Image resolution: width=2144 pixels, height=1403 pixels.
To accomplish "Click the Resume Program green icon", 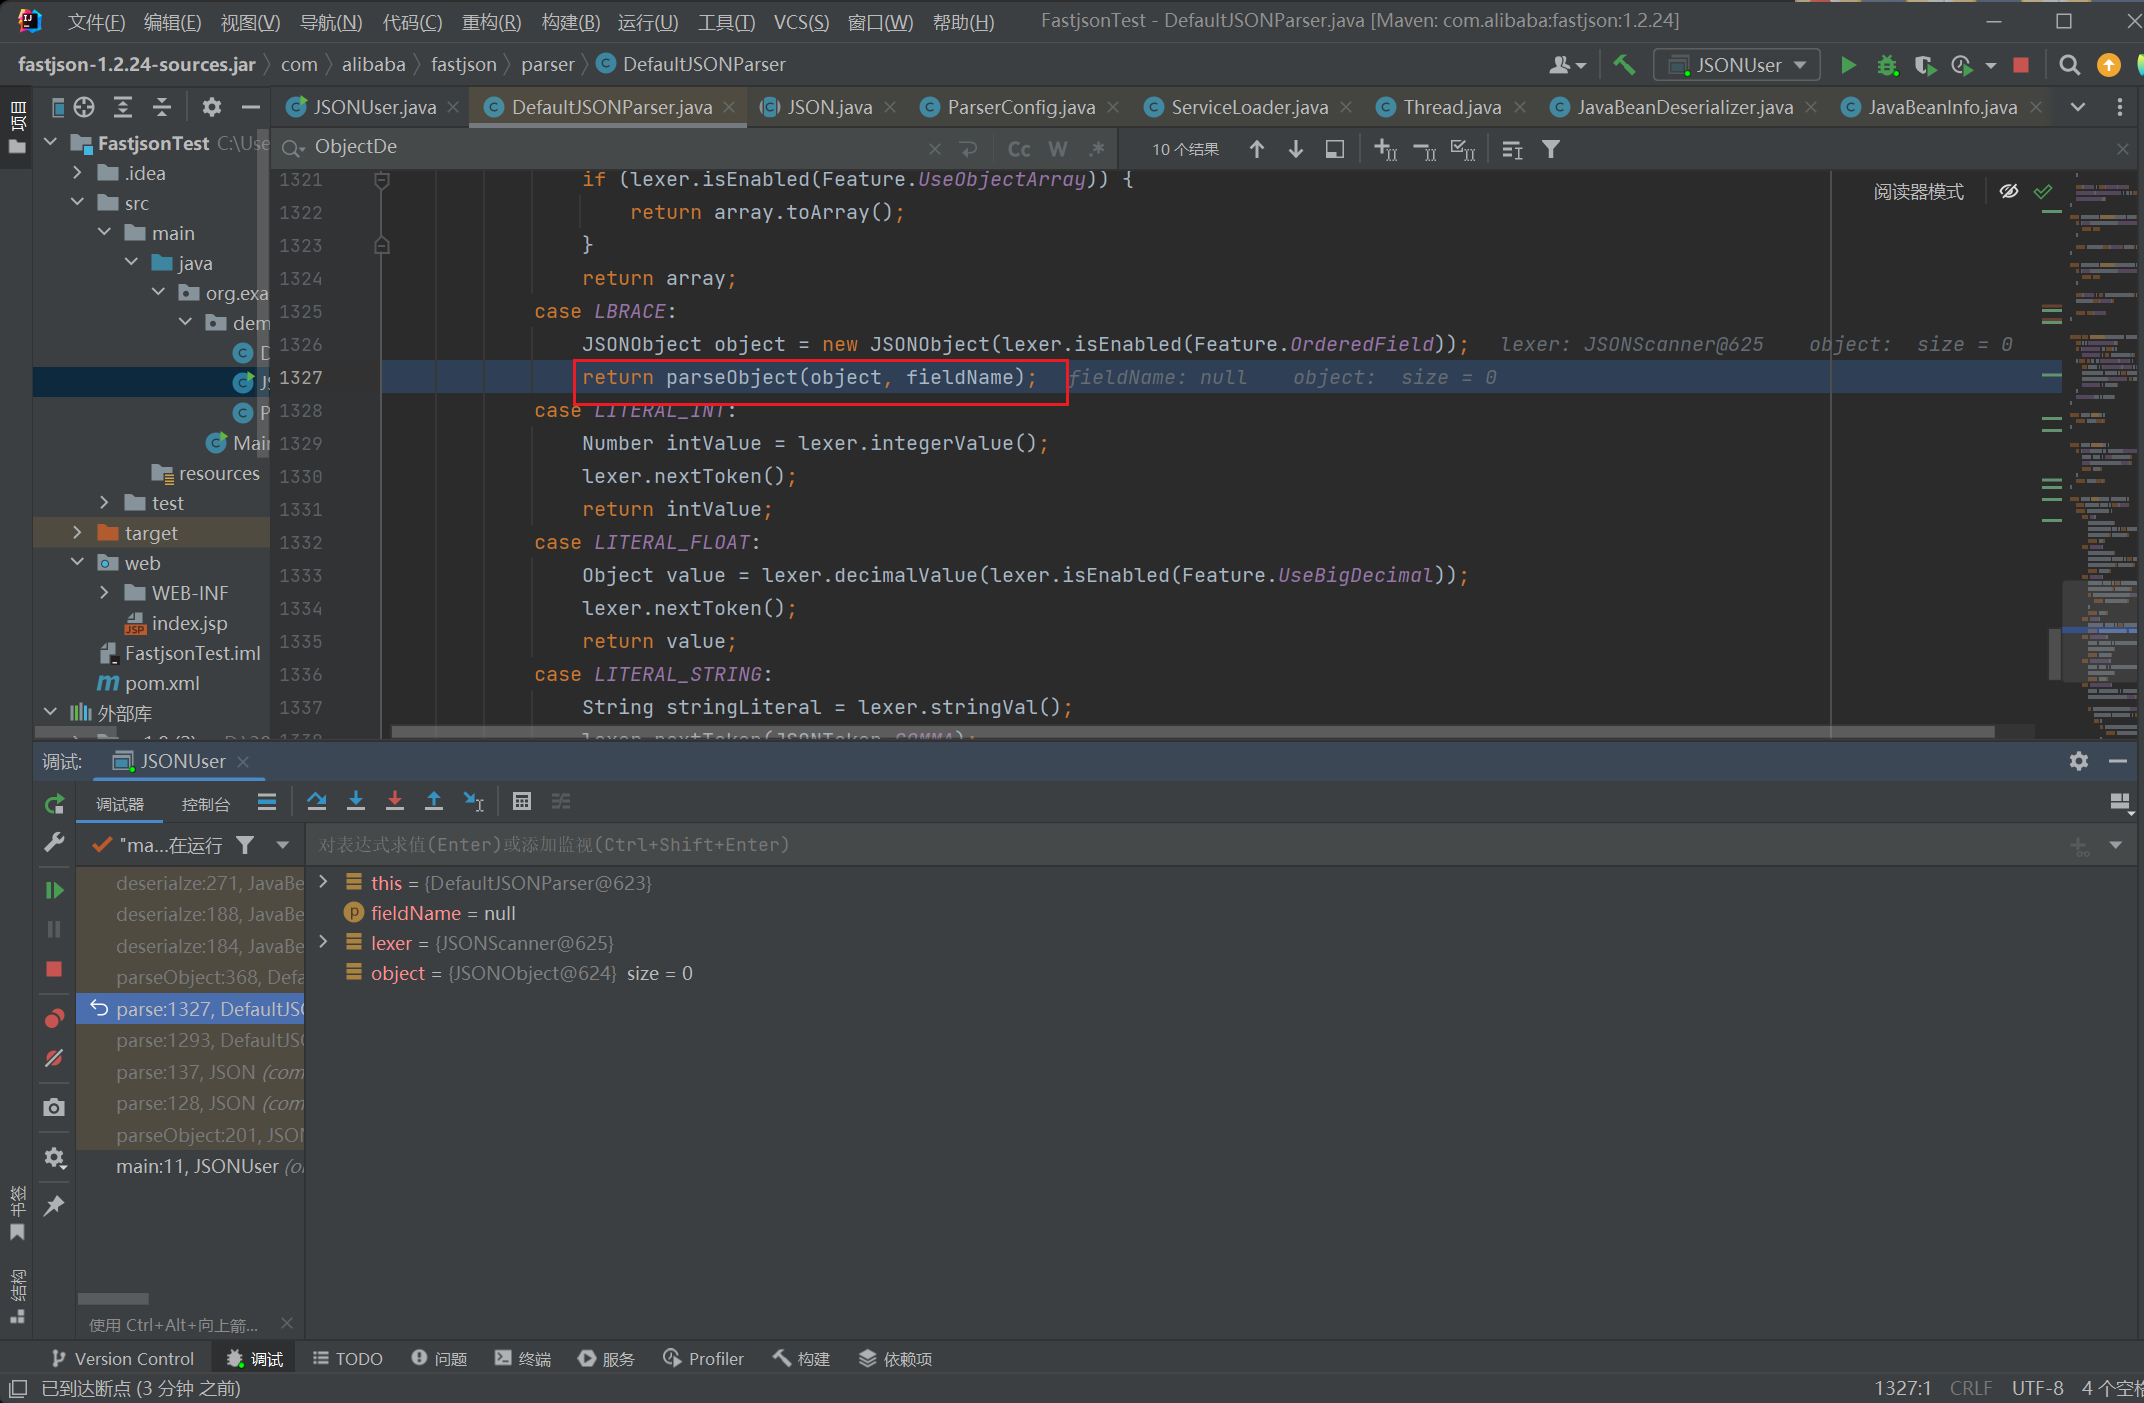I will click(x=54, y=889).
